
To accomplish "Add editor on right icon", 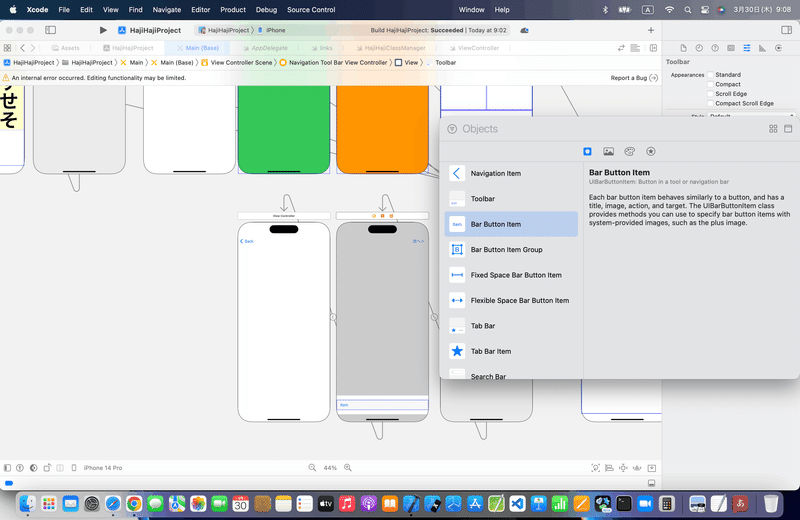I will pyautogui.click(x=653, y=48).
